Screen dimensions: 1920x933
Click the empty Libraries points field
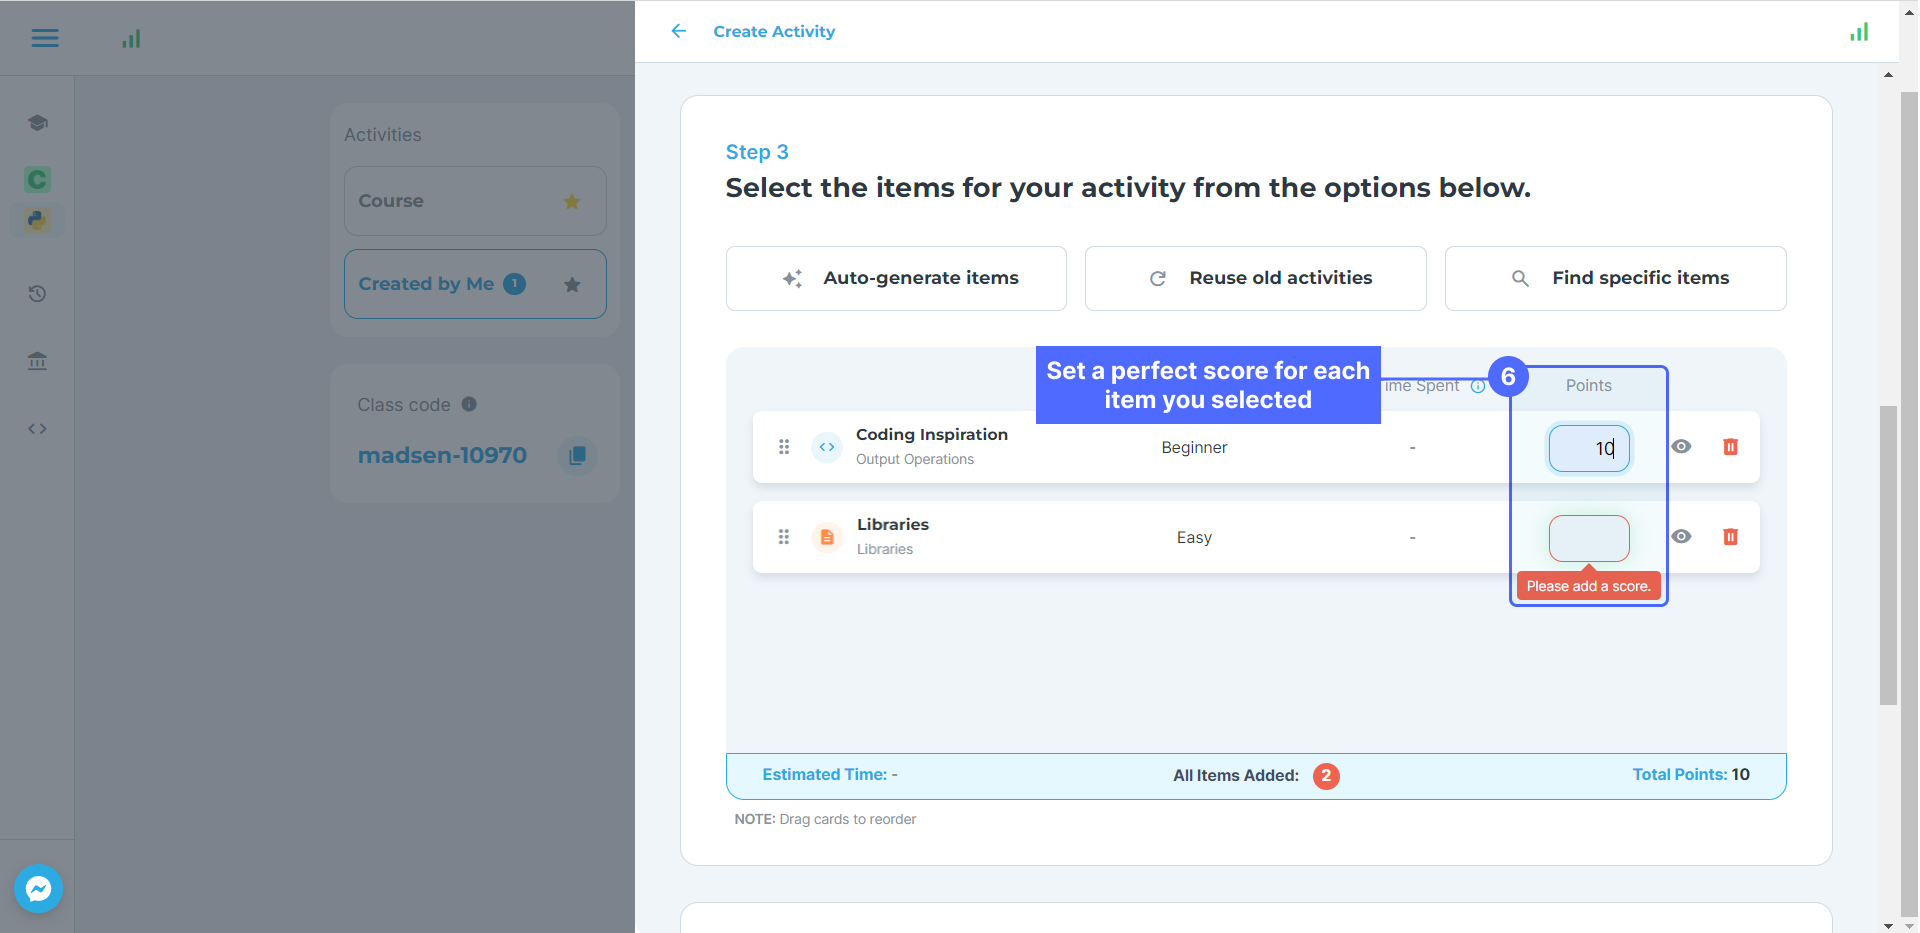(x=1588, y=538)
